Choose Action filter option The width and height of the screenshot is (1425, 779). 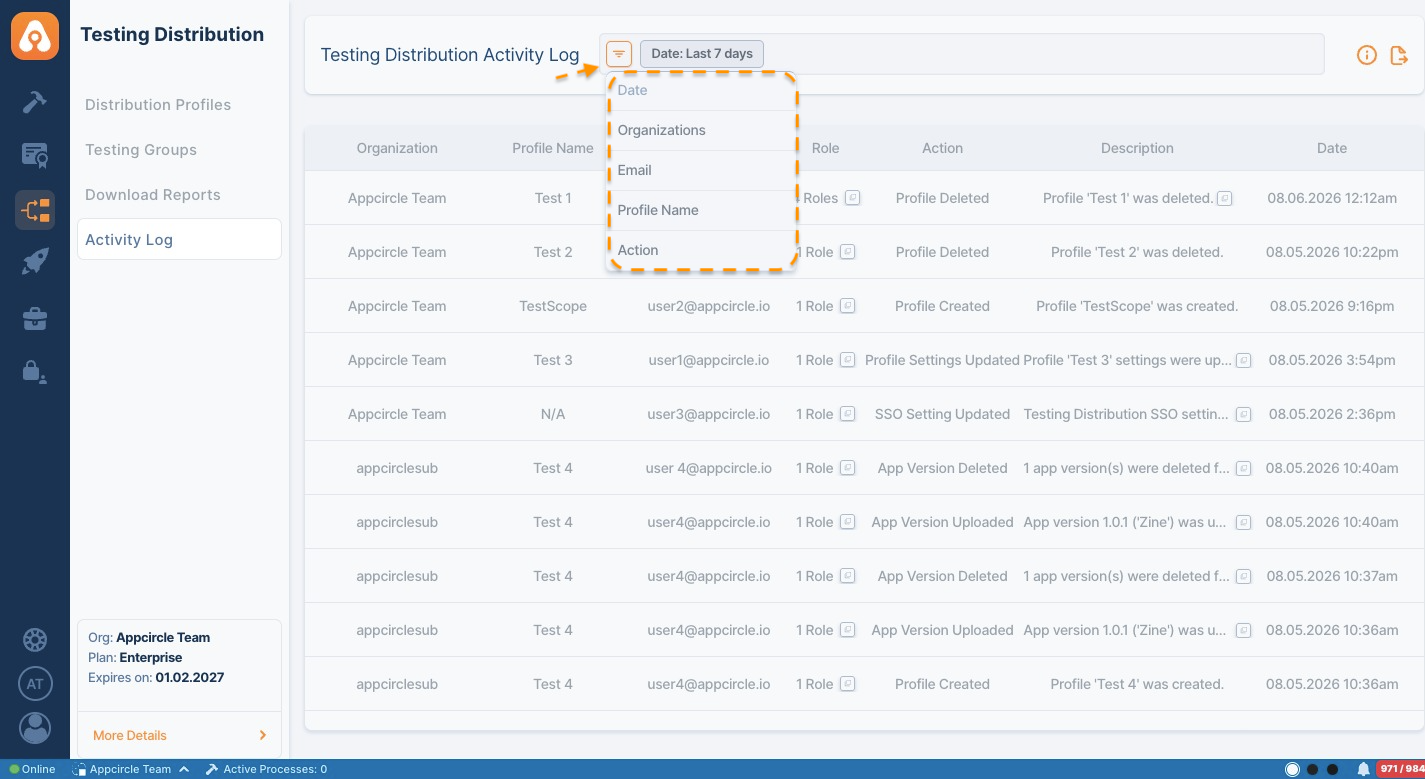[700, 250]
